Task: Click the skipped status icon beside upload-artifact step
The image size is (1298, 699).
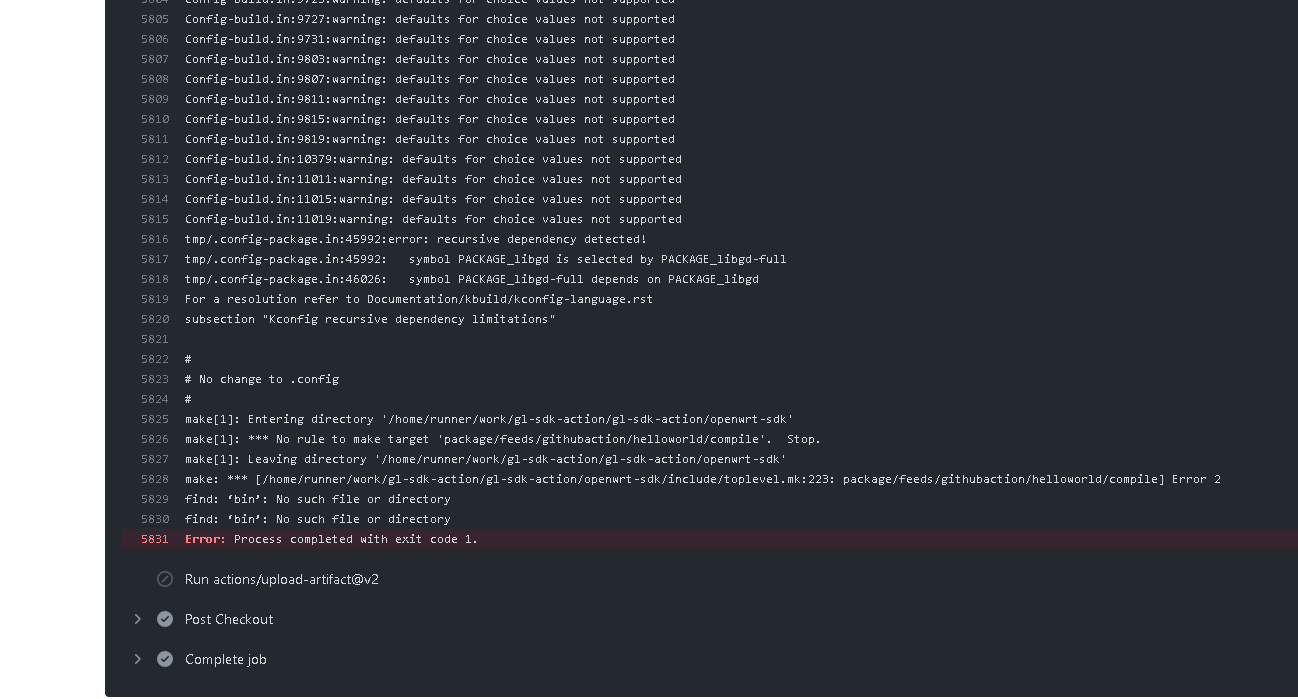Action: [165, 579]
